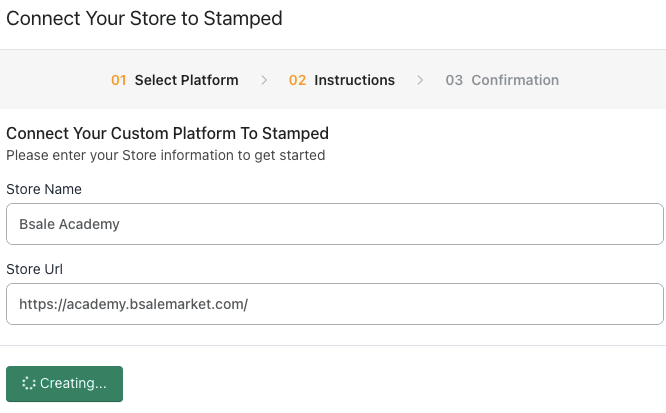
Task: Click the 'Connect Your Store to Stamped' title
Action: 145,18
